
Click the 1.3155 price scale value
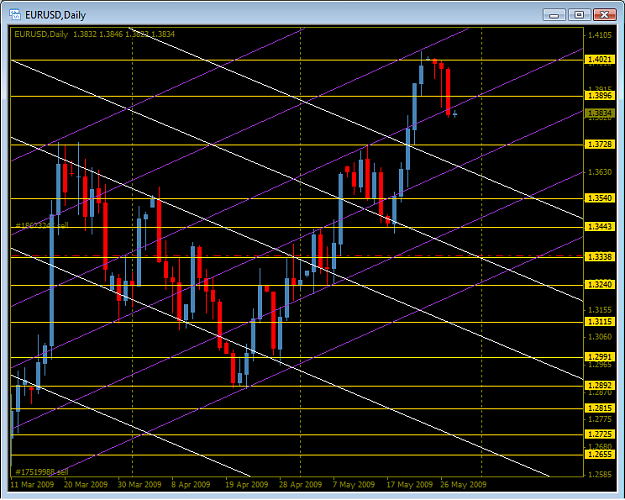point(599,310)
